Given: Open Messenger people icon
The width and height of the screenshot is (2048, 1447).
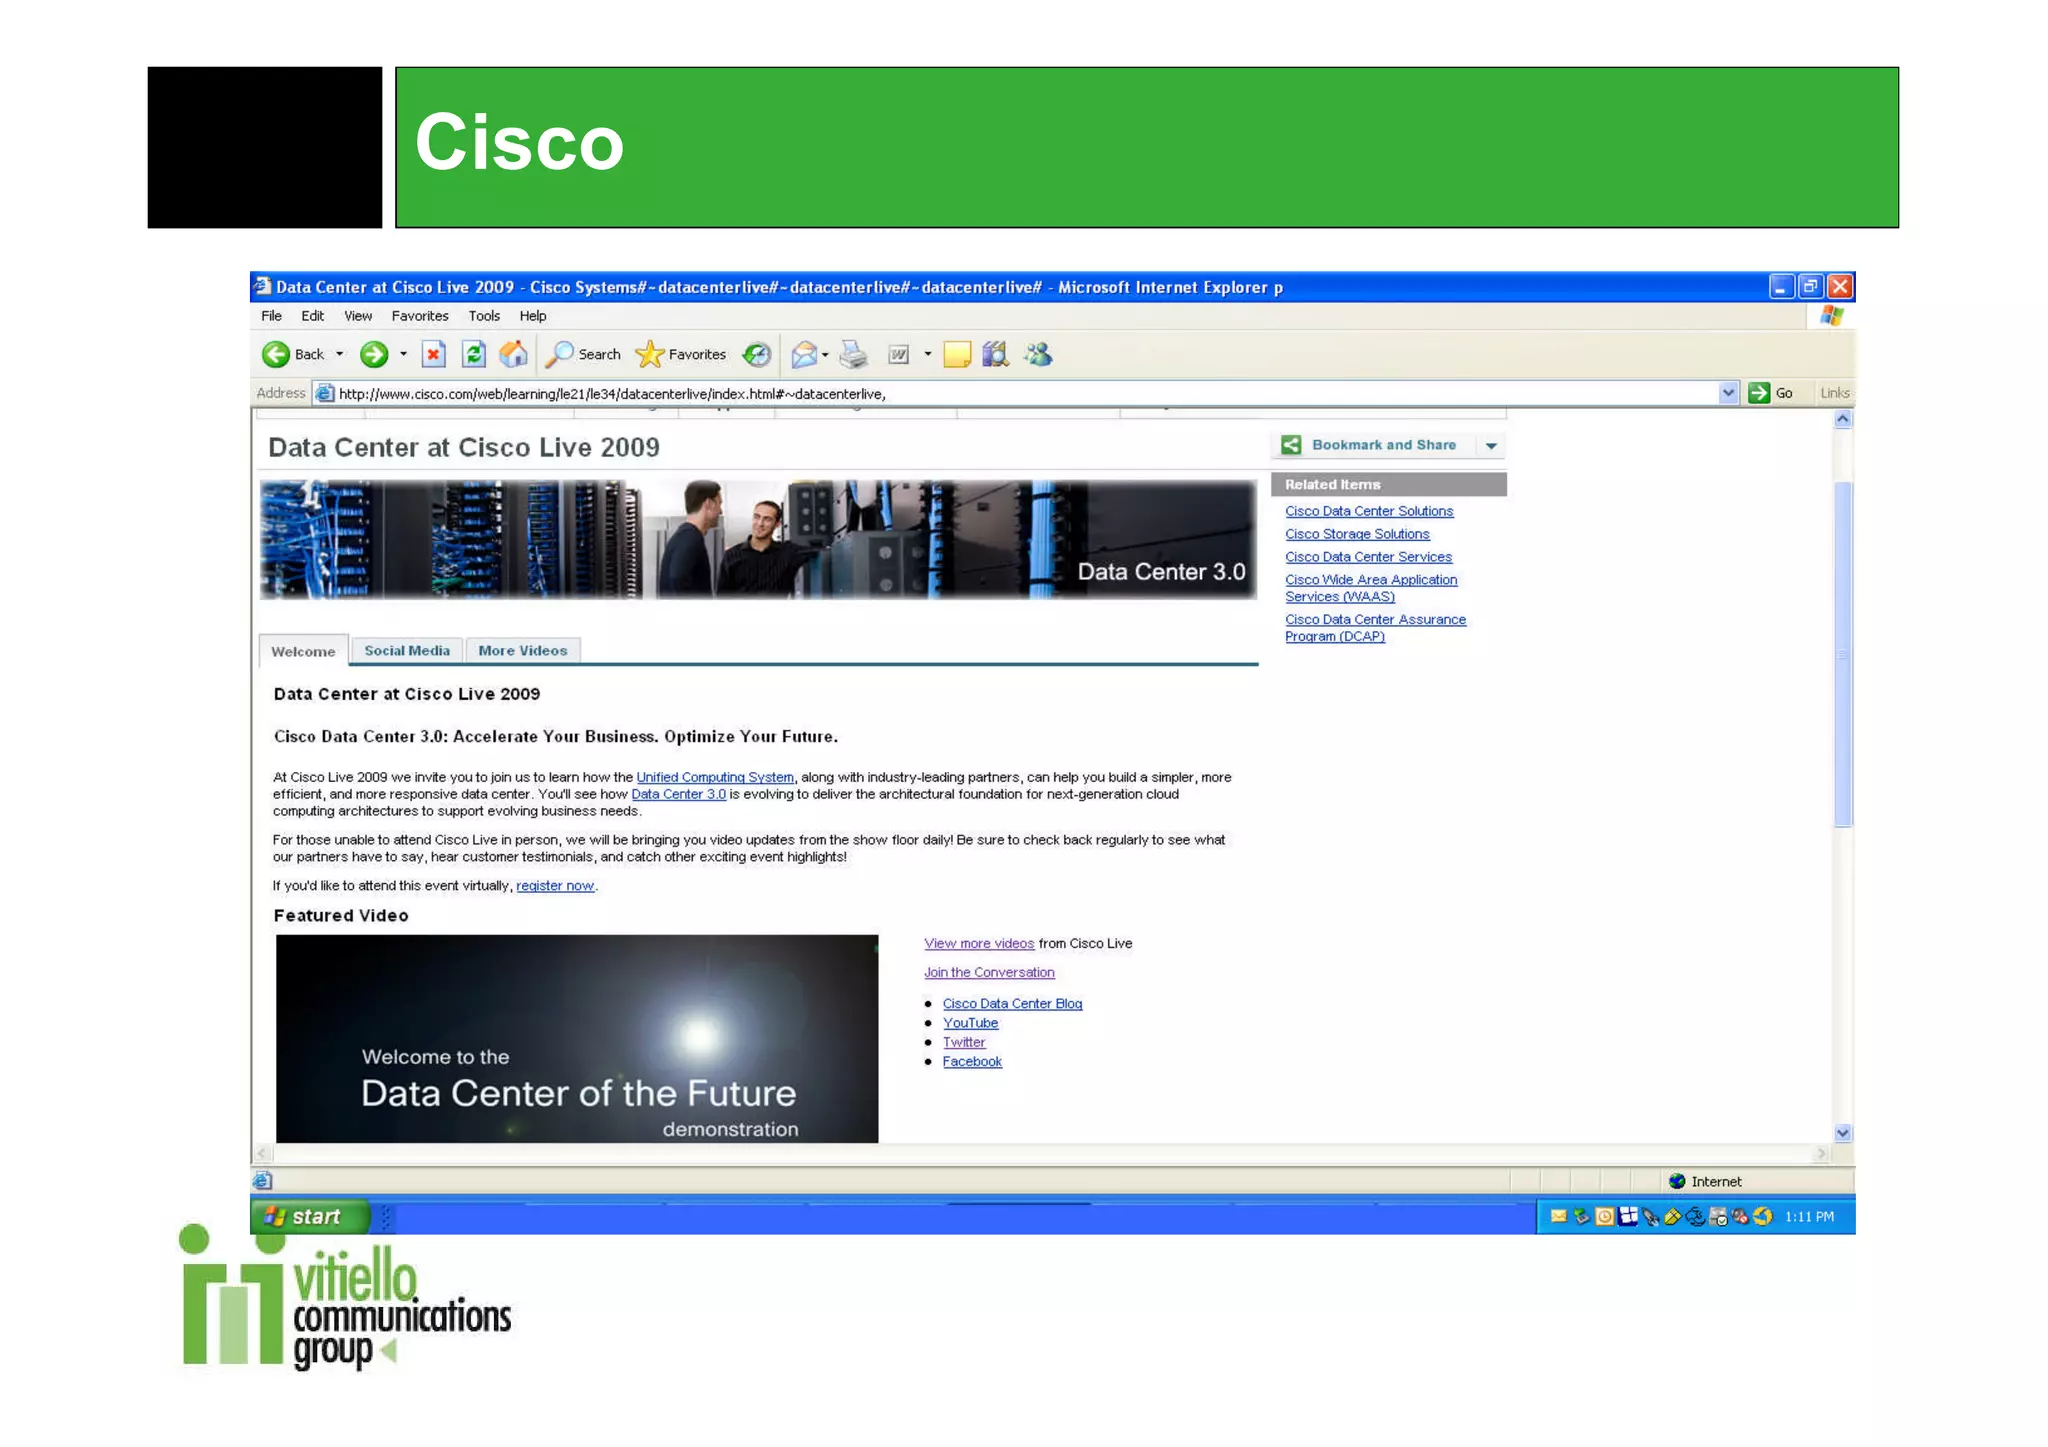Looking at the screenshot, I should (x=1039, y=354).
